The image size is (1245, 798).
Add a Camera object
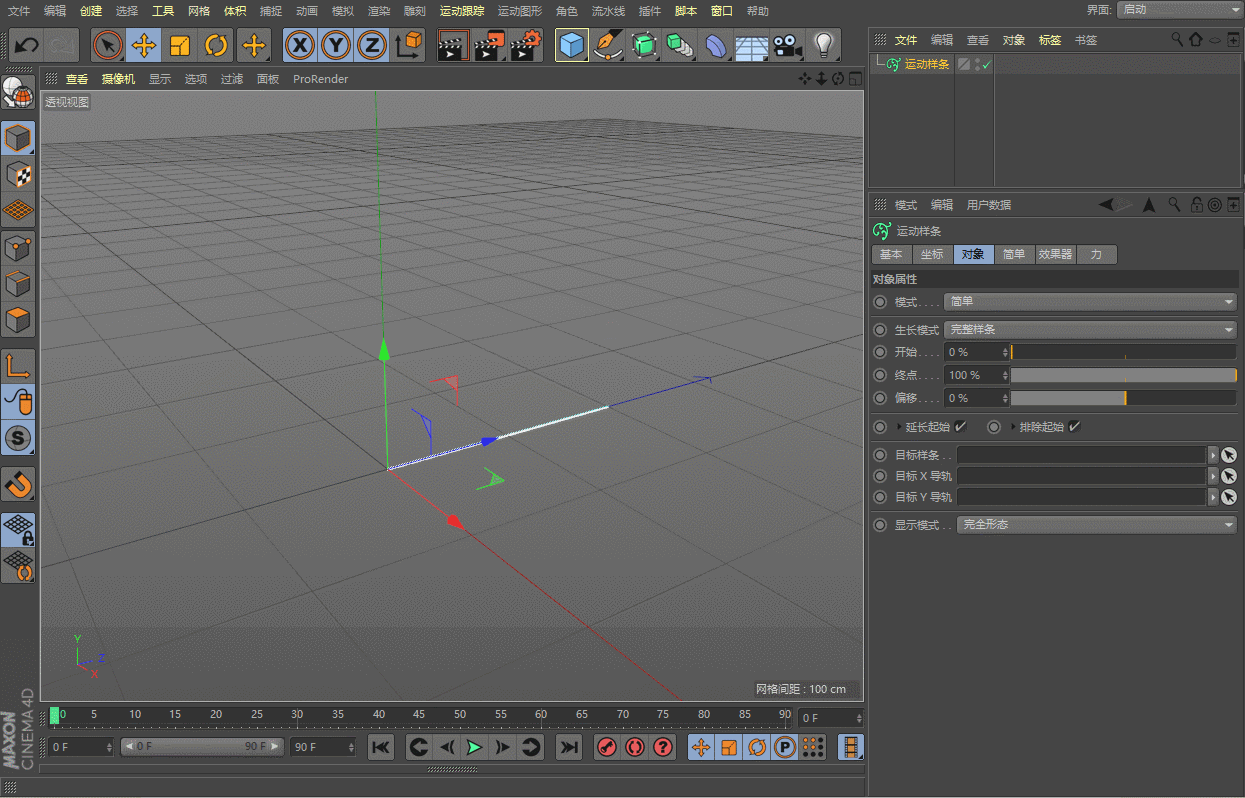pos(788,45)
